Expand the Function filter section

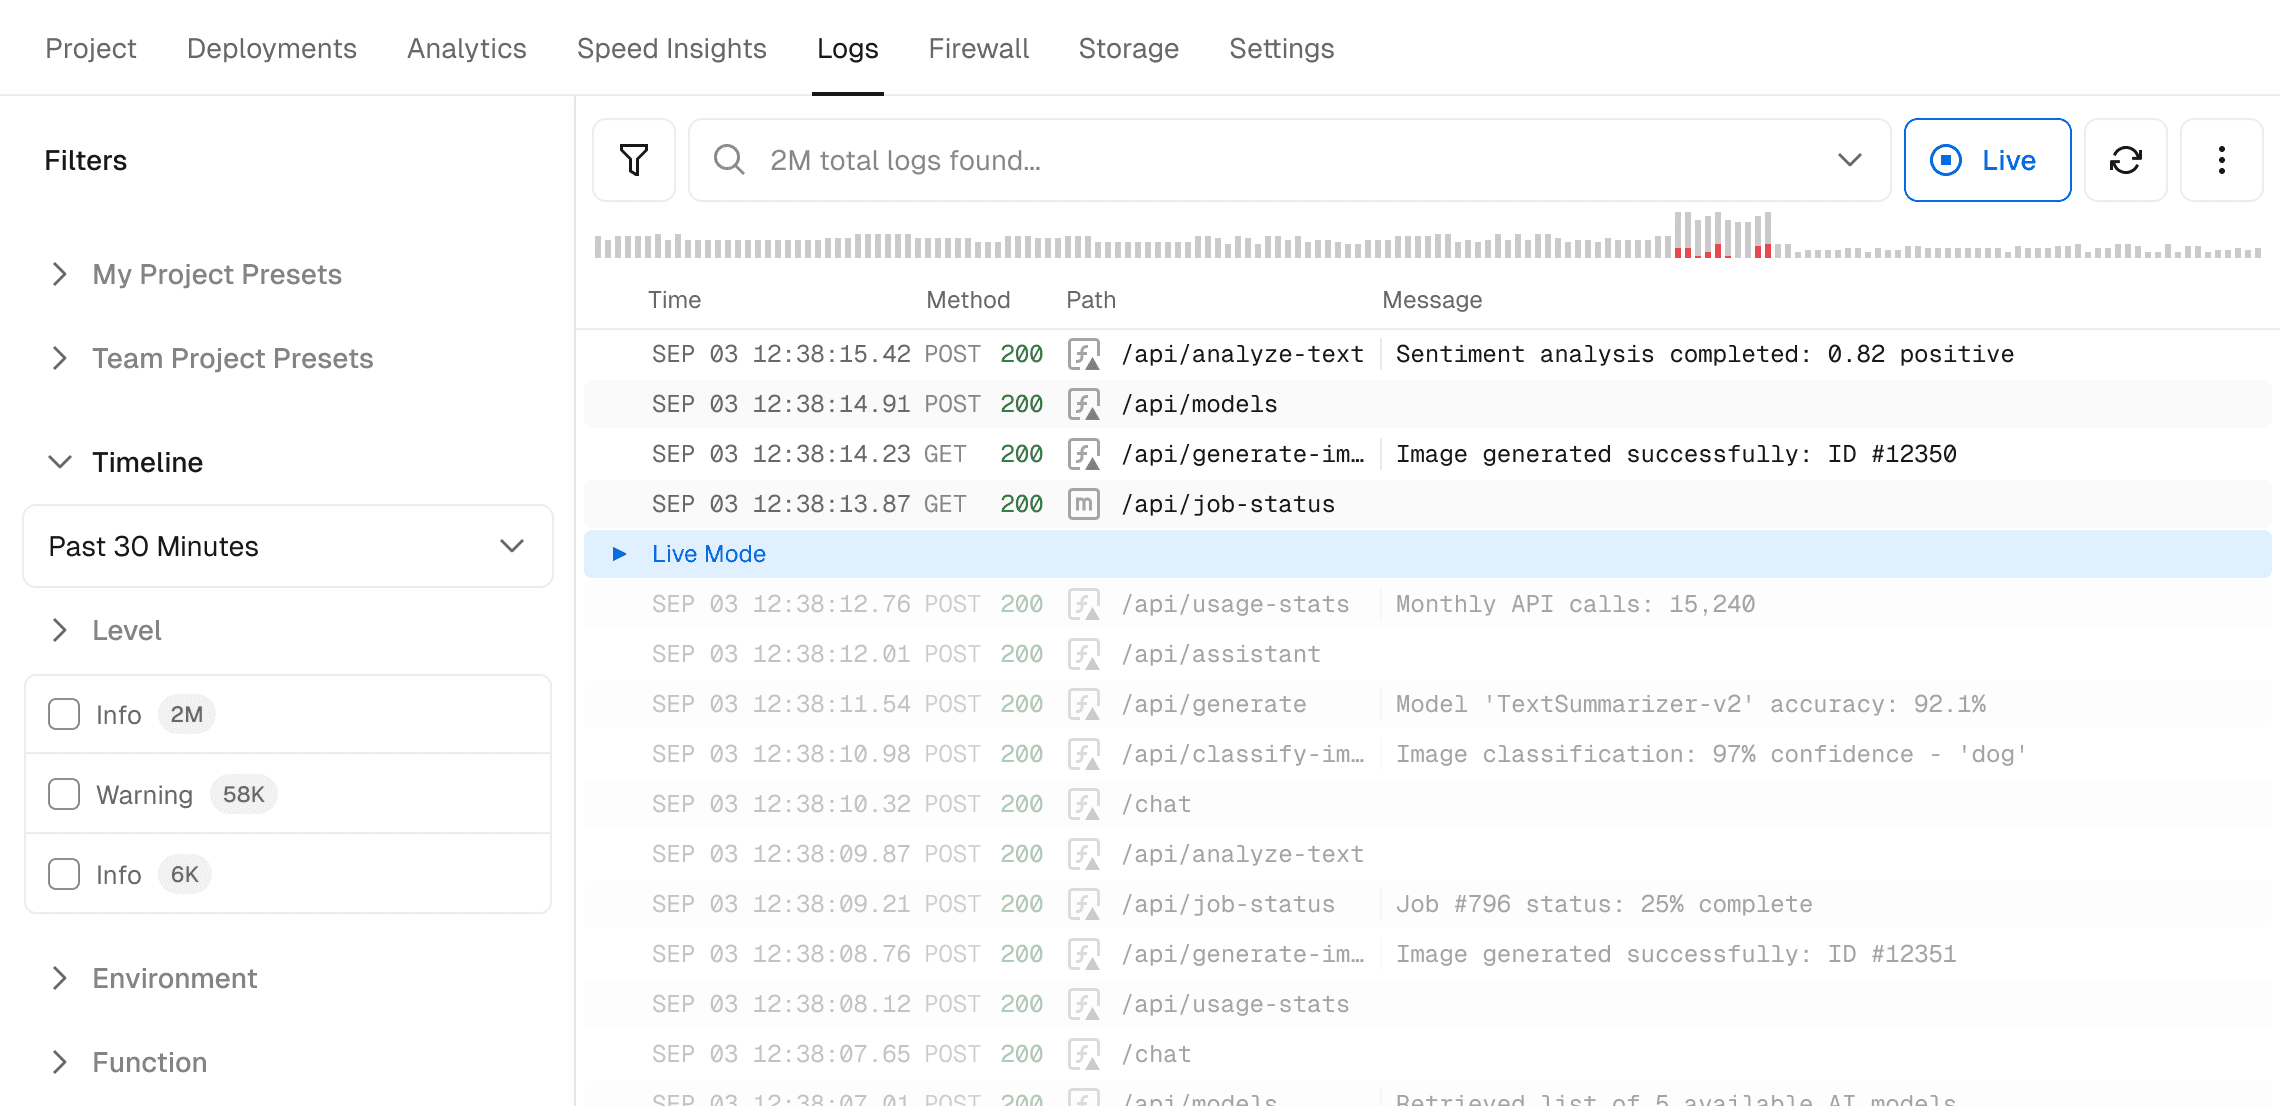tap(60, 1061)
